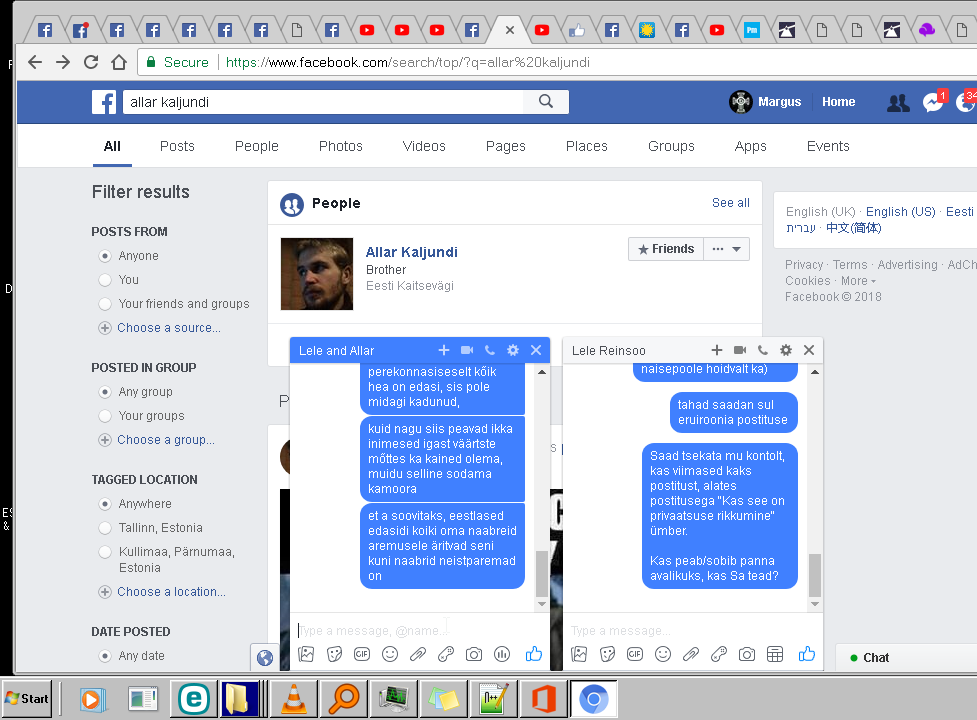977x720 pixels.
Task: Open Microsoft Office from the taskbar
Action: click(543, 699)
